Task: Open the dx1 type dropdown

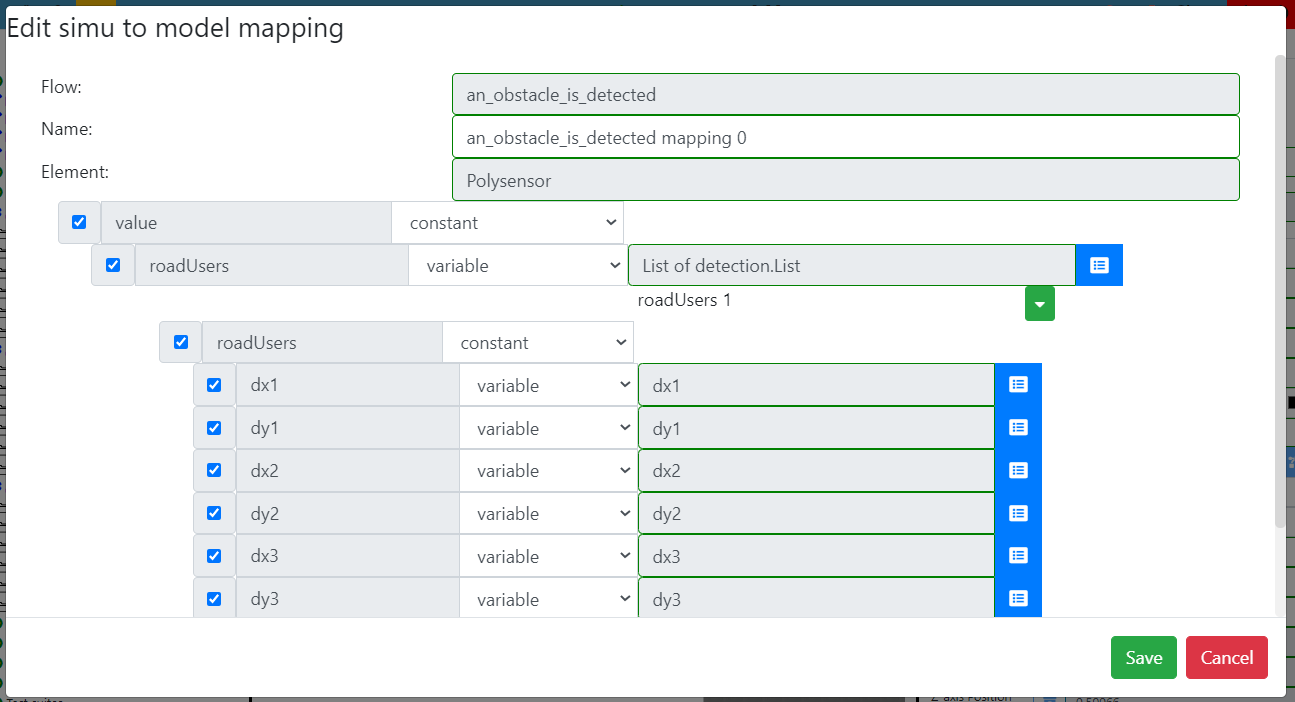Action: coord(548,385)
